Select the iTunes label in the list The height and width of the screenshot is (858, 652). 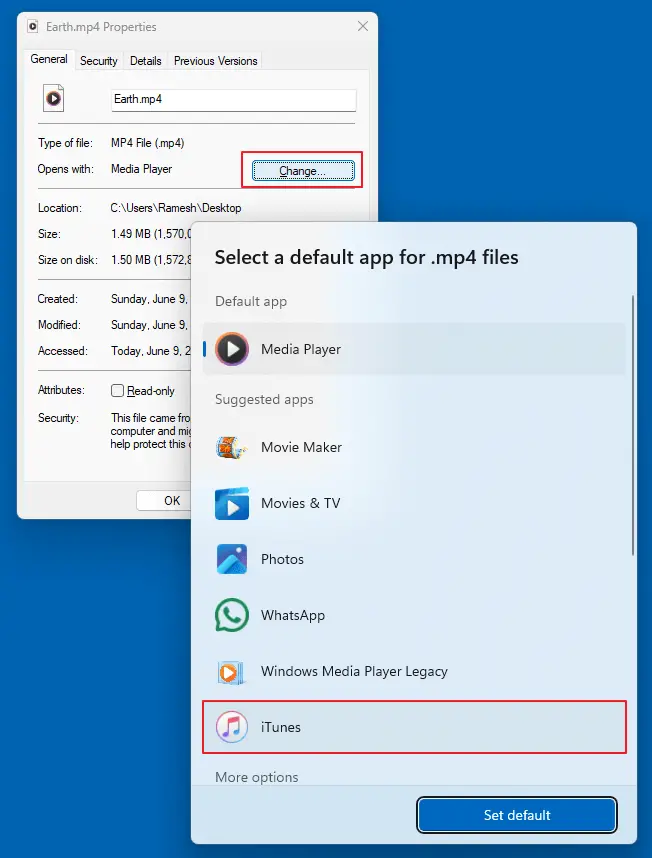[x=281, y=727]
